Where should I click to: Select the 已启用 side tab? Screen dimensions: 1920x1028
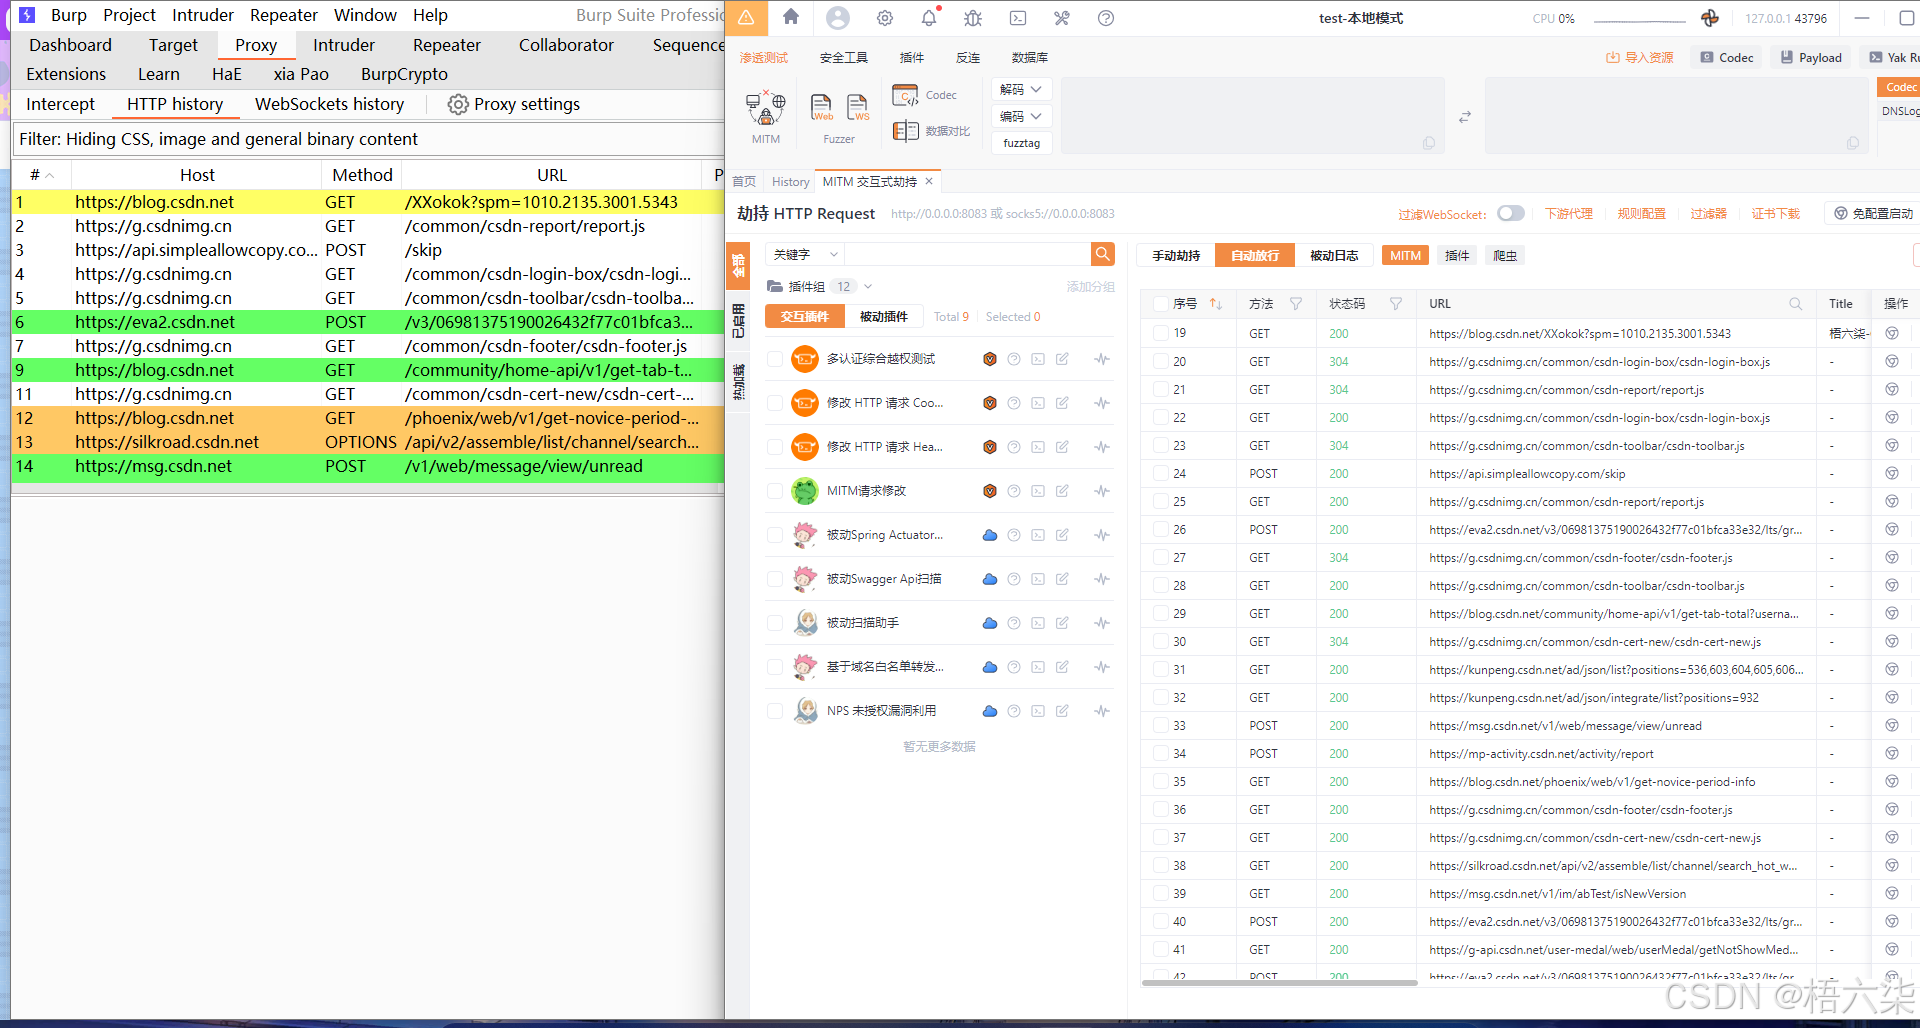(739, 320)
